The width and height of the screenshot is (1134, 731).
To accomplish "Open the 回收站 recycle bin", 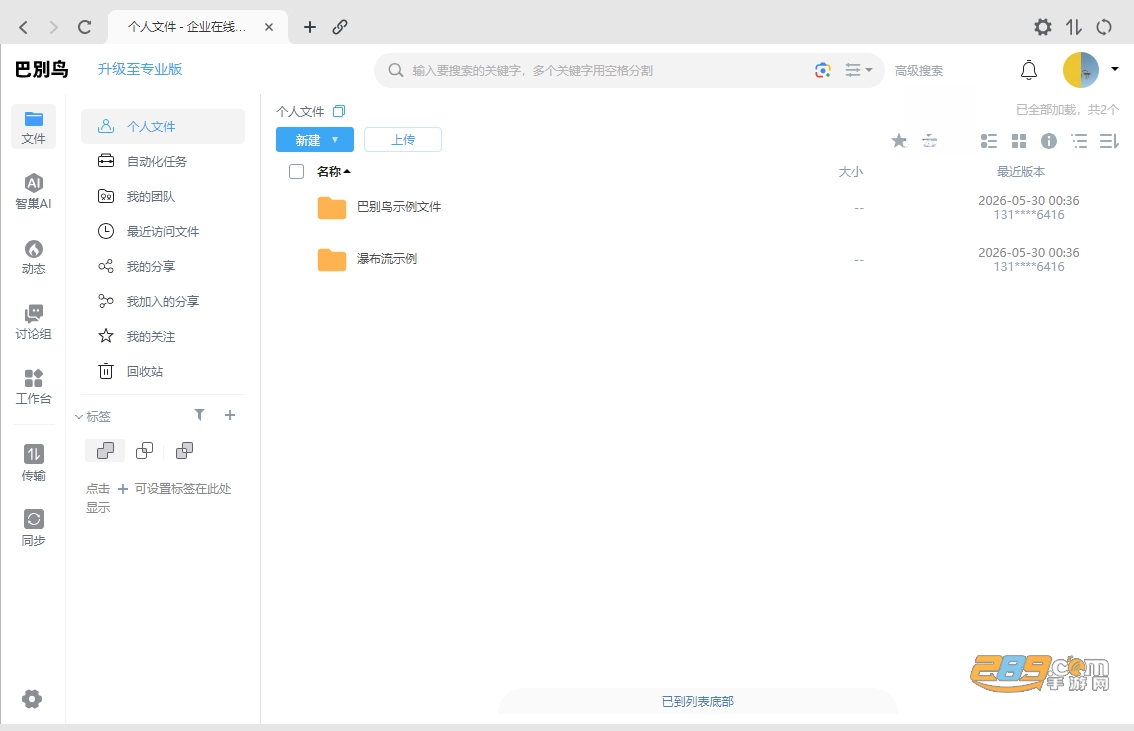I will point(163,372).
